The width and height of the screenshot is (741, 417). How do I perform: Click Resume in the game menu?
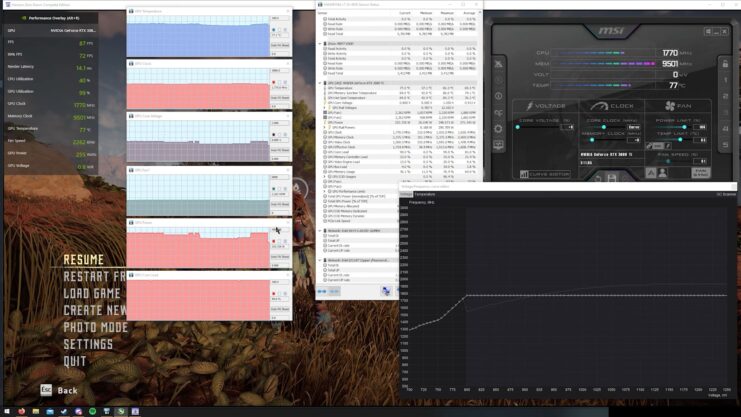pyautogui.click(x=84, y=260)
